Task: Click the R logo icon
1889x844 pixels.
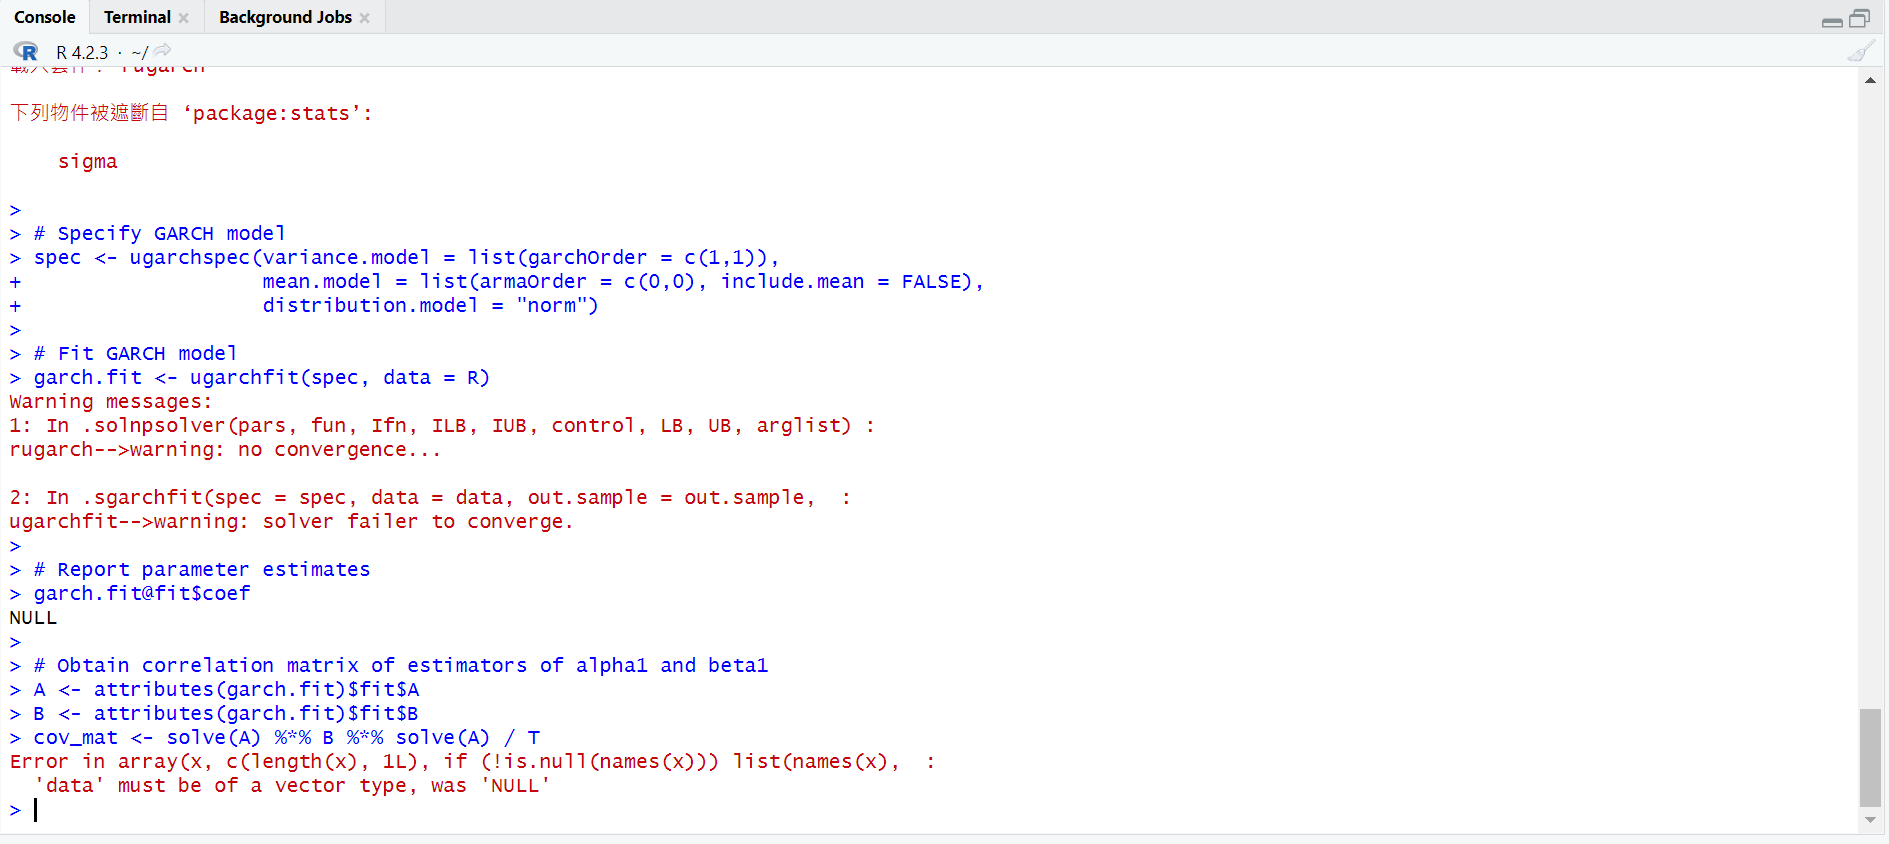Action: tap(26, 51)
